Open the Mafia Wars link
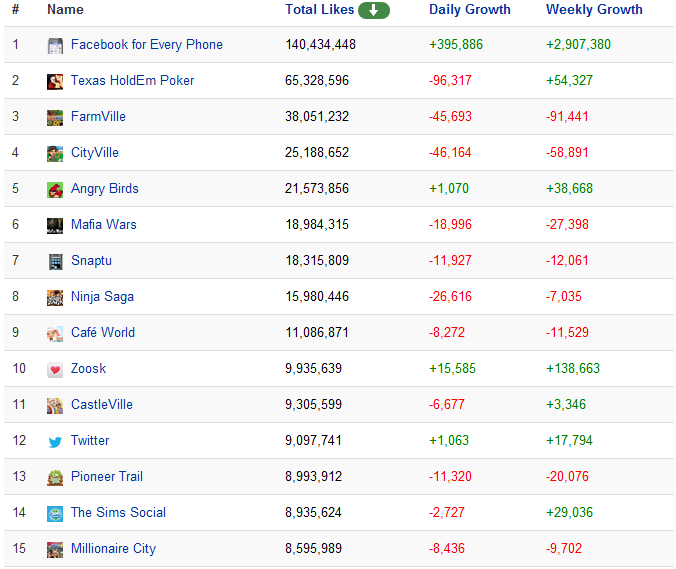Screen dimensions: 676x569 pos(103,225)
